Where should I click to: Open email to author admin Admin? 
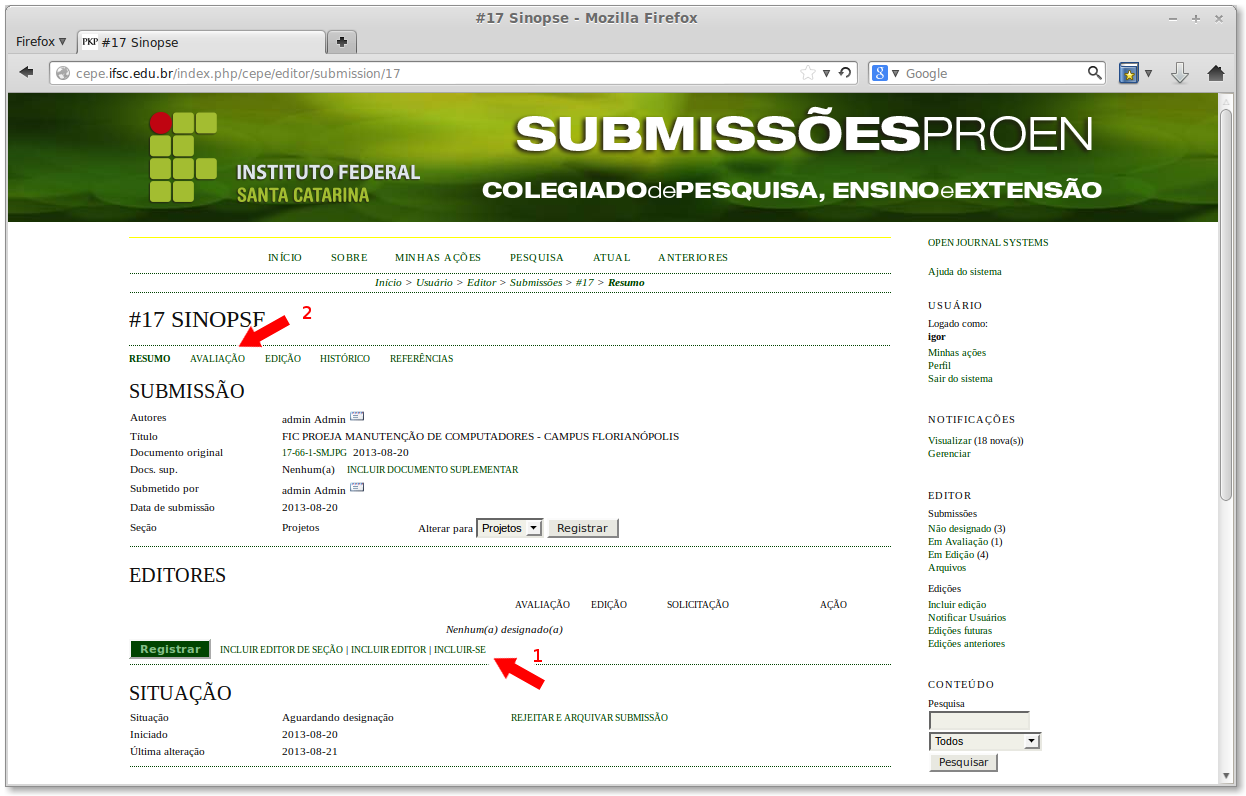(x=356, y=415)
